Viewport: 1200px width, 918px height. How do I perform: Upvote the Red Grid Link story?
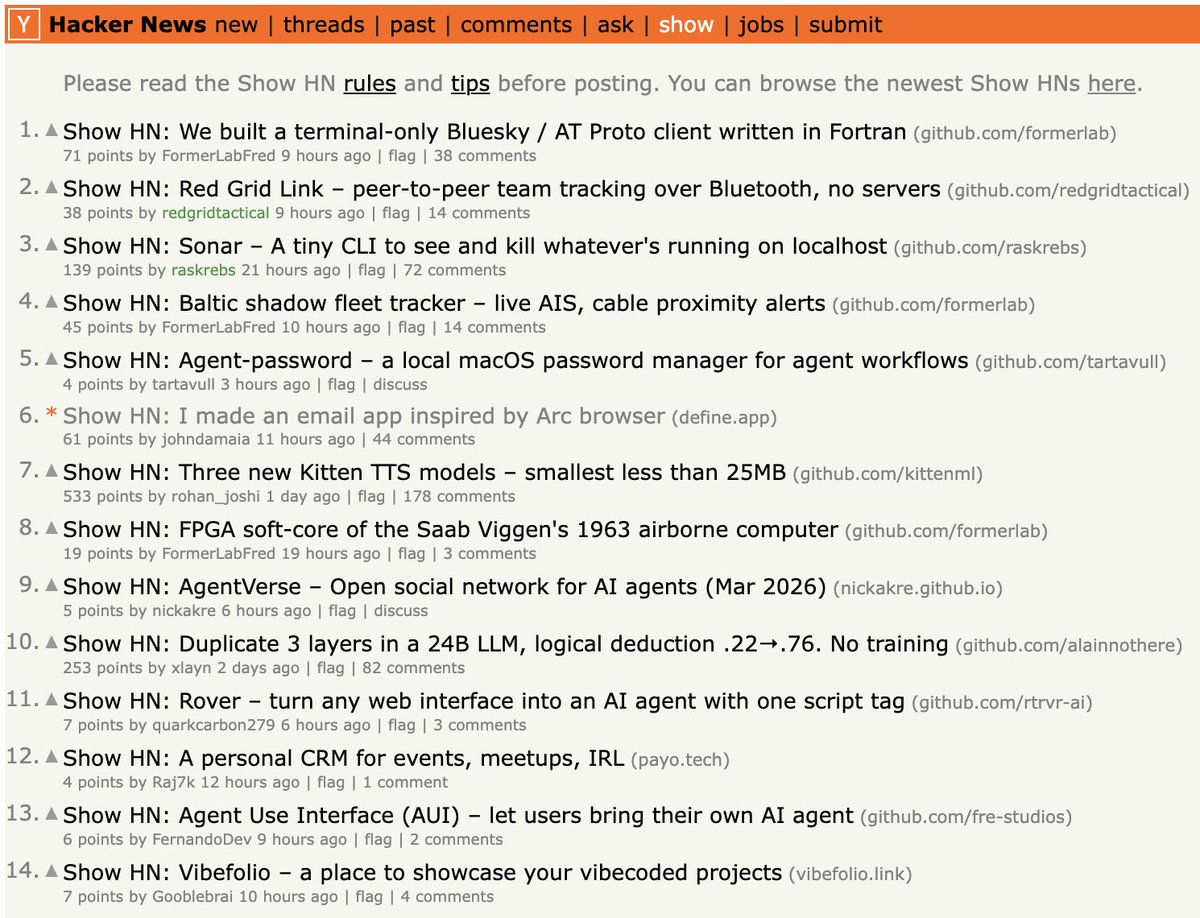pyautogui.click(x=52, y=187)
